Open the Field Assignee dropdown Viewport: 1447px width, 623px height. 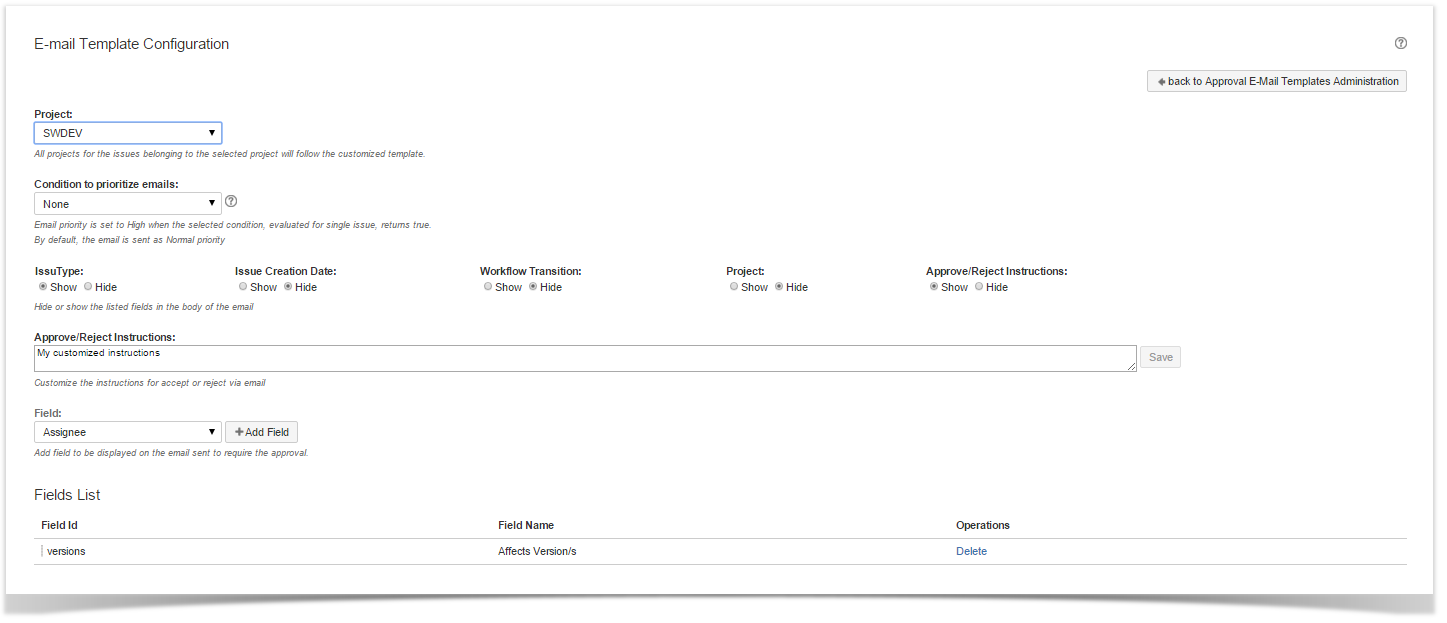coord(128,432)
